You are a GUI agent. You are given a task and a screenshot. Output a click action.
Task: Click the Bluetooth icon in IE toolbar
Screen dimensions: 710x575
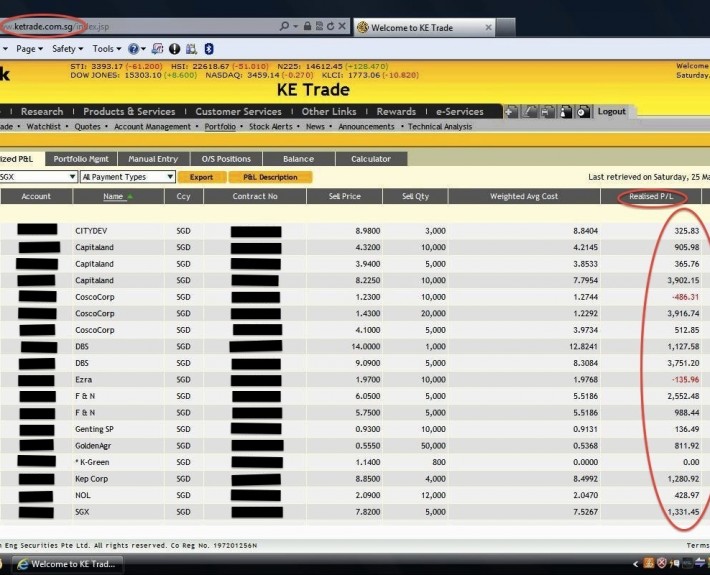[x=208, y=48]
